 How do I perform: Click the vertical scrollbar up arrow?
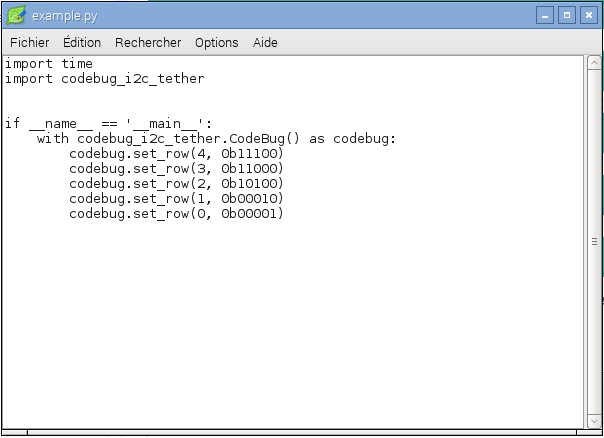click(x=594, y=63)
